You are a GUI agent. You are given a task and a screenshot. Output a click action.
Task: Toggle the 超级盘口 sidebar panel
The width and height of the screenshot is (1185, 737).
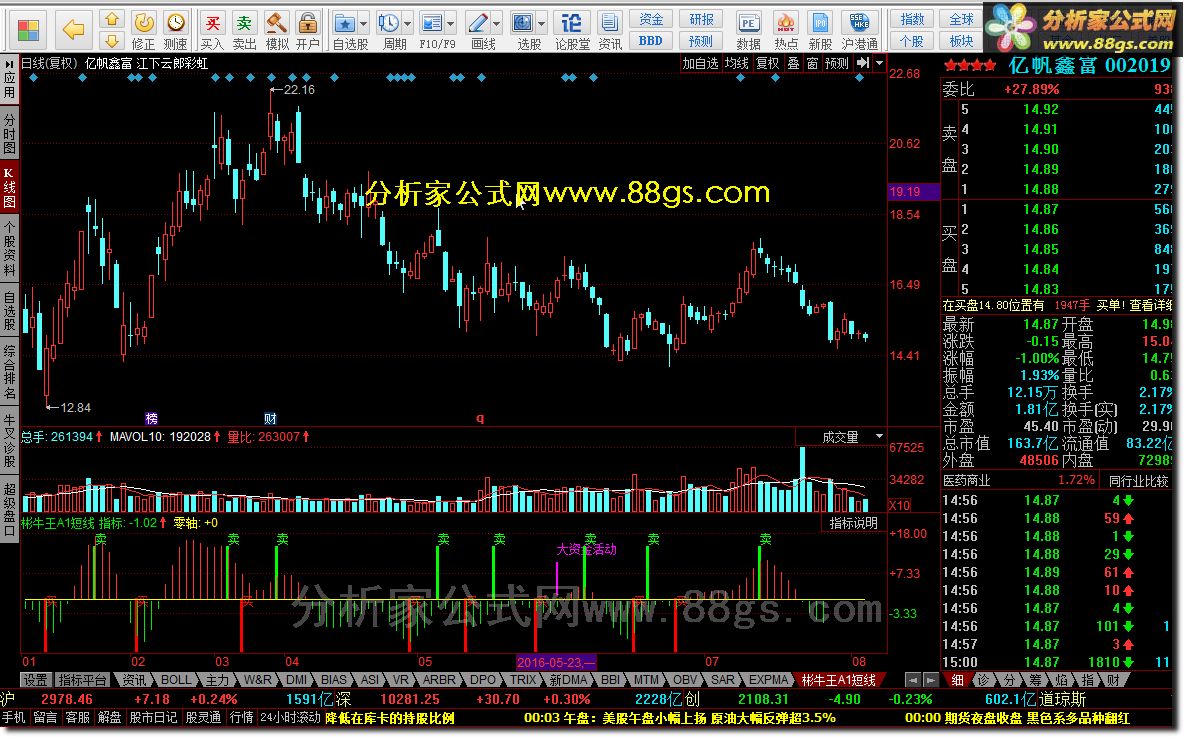tap(9, 509)
